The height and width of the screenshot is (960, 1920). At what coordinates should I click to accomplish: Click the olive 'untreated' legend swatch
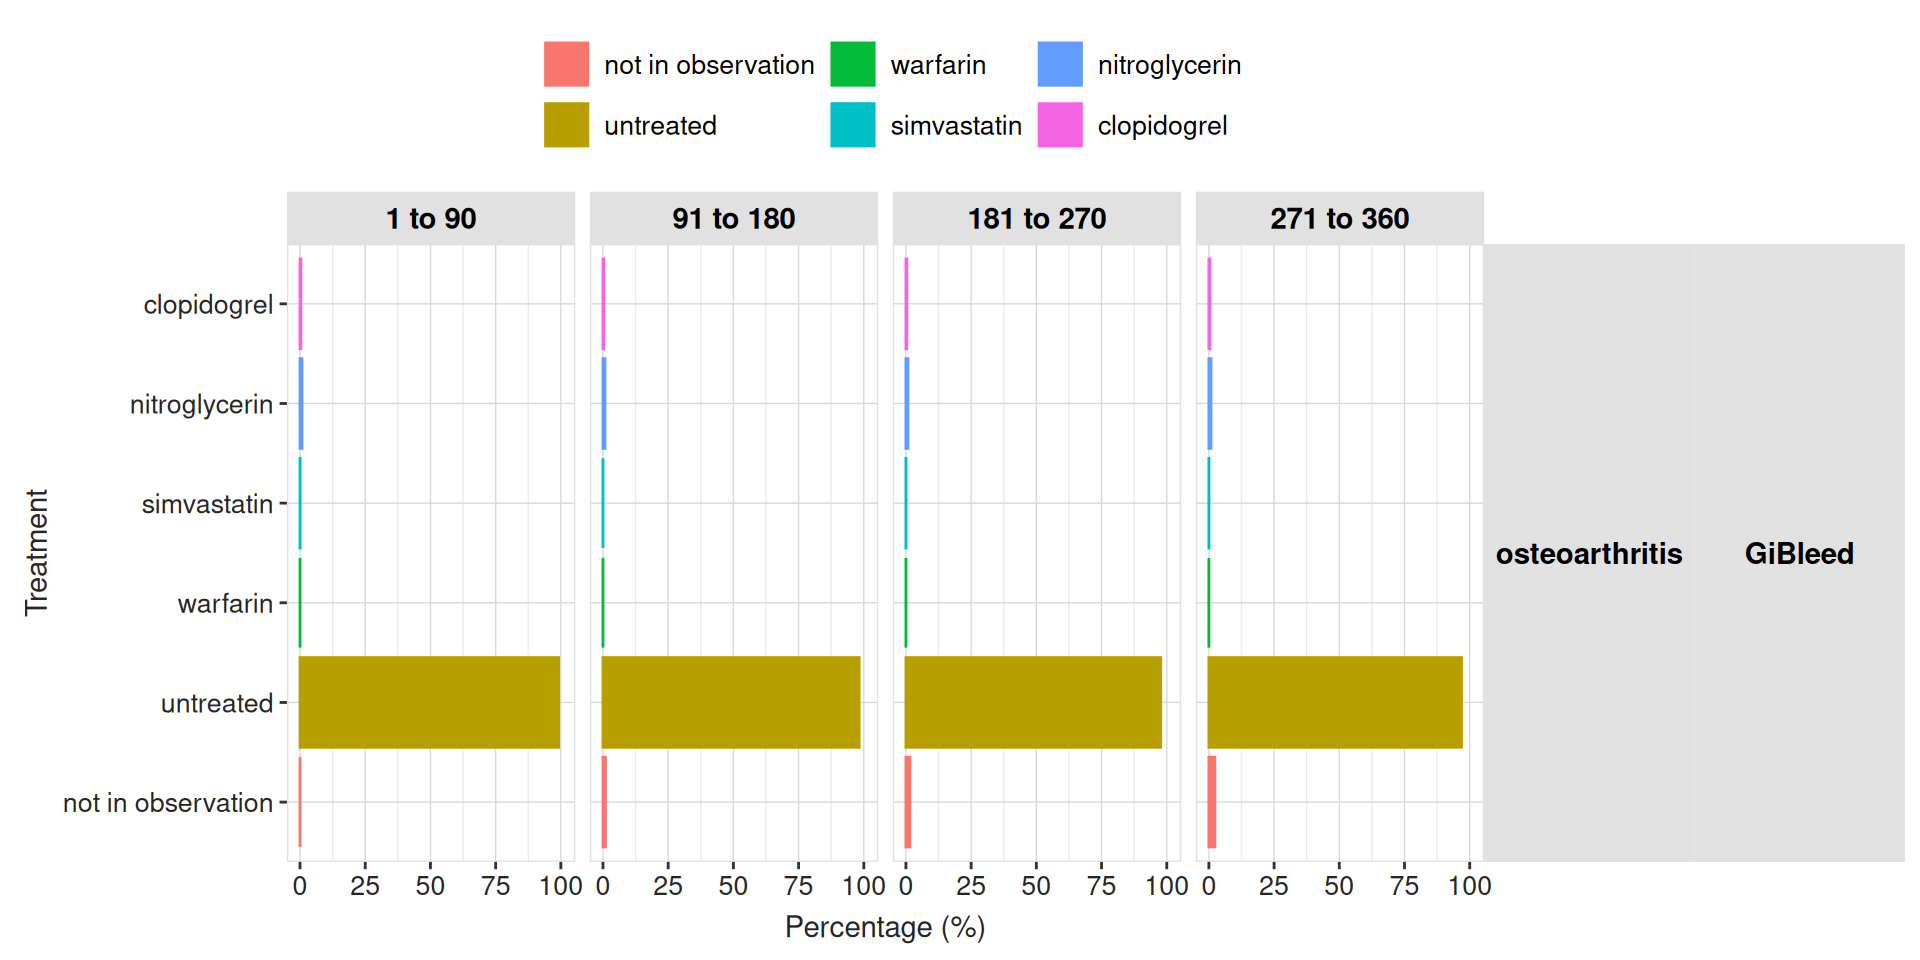566,125
